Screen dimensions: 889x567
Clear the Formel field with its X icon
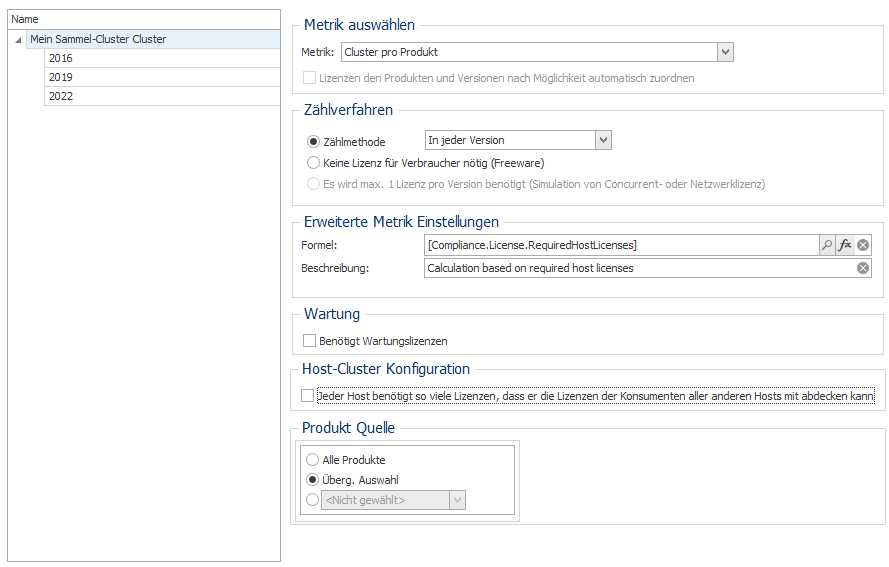pos(863,245)
